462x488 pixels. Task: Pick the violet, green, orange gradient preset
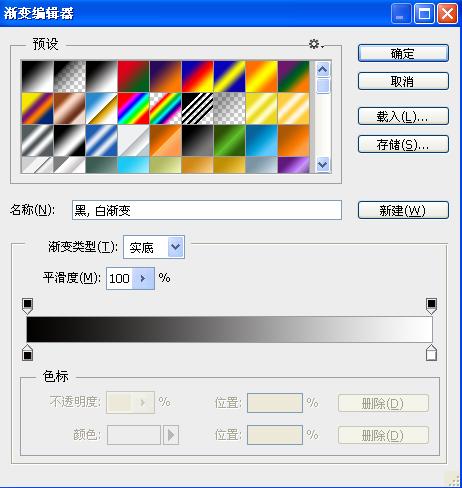tap(294, 76)
